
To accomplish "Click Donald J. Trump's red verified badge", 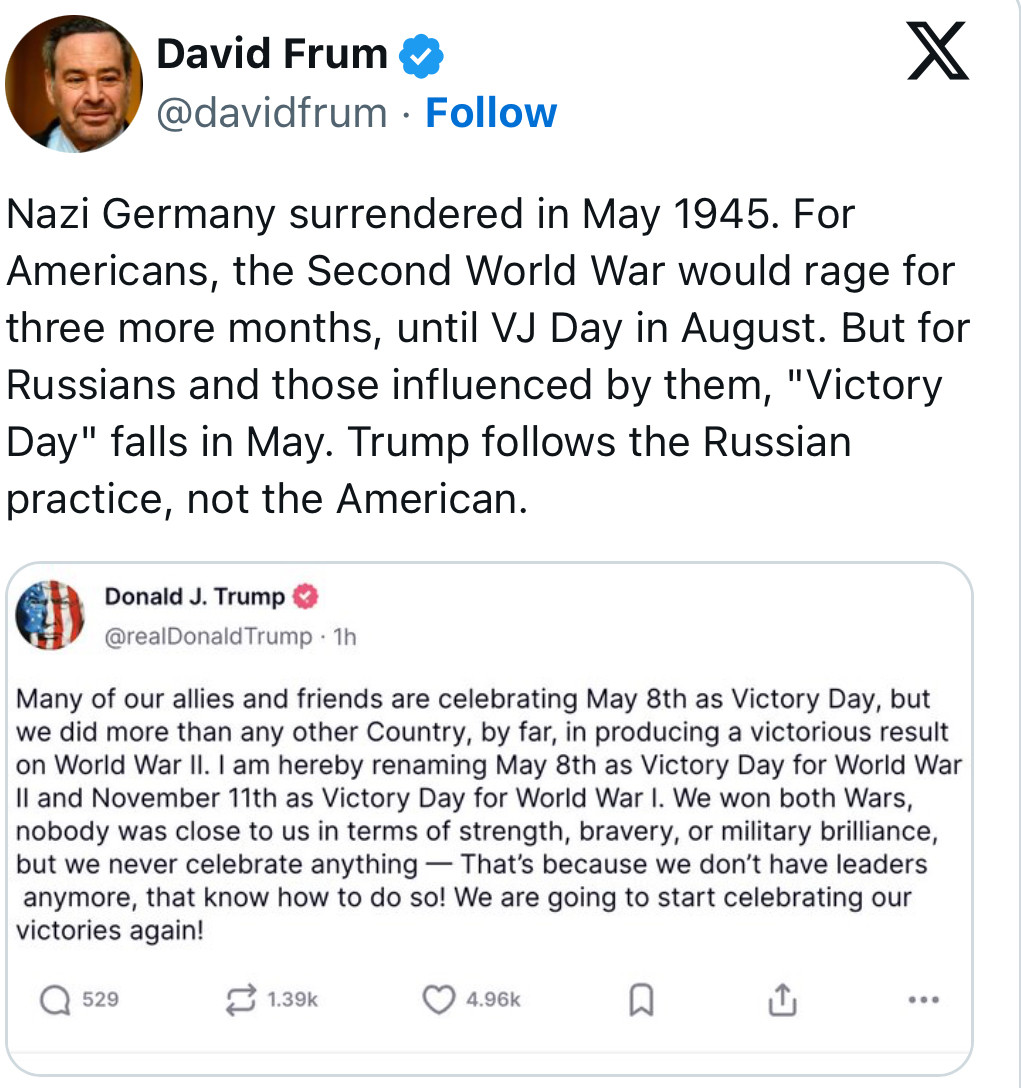I will (x=305, y=597).
